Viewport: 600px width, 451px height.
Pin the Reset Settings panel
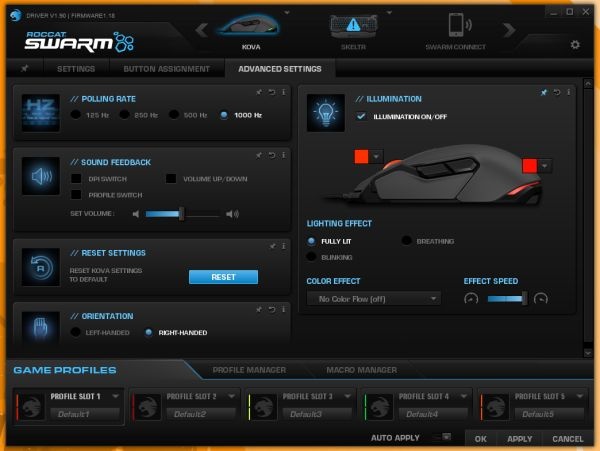pyautogui.click(x=272, y=246)
